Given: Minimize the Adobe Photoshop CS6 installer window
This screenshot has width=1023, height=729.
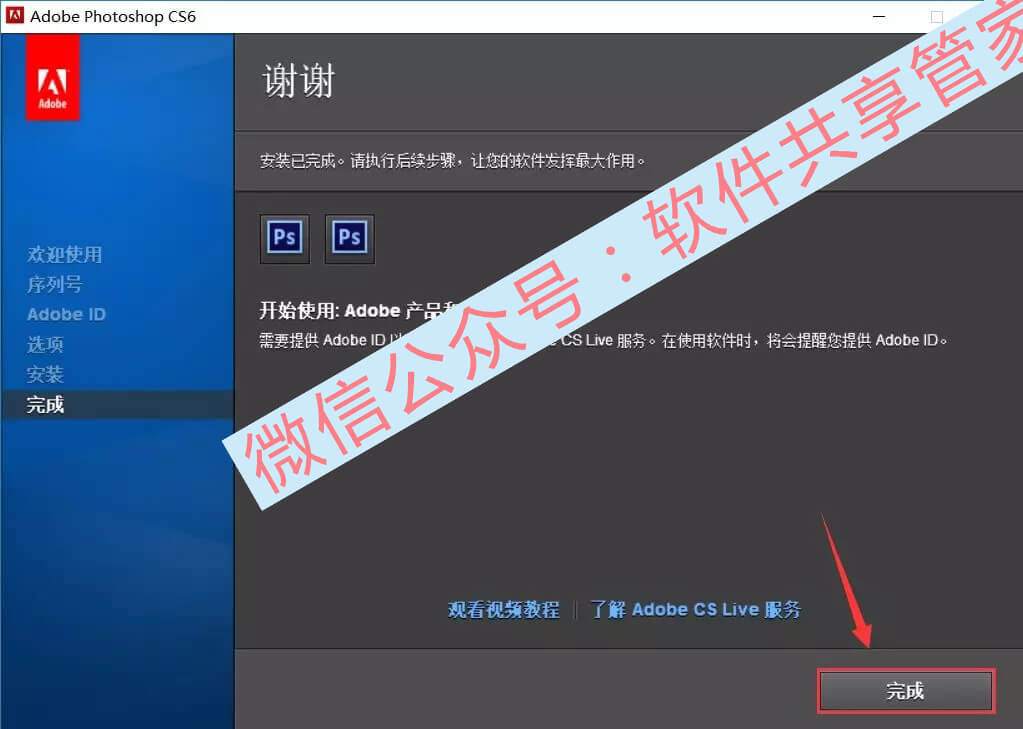Looking at the screenshot, I should tap(879, 16).
